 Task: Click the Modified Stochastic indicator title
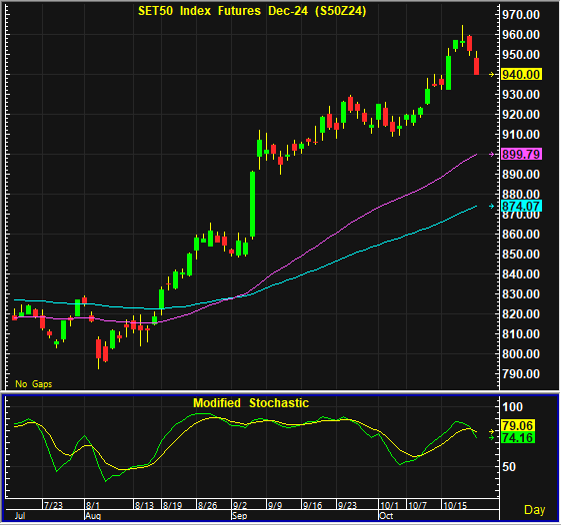251,403
